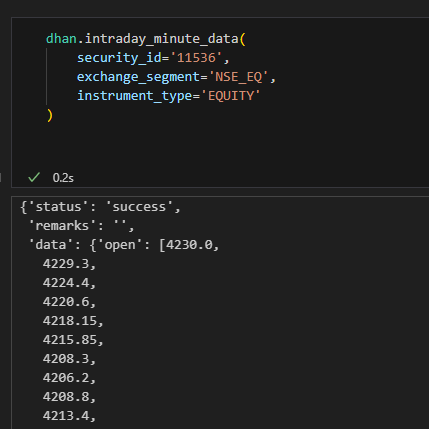429x429 pixels.
Task: Click the 'status': 'success' output line
Action: pos(100,207)
